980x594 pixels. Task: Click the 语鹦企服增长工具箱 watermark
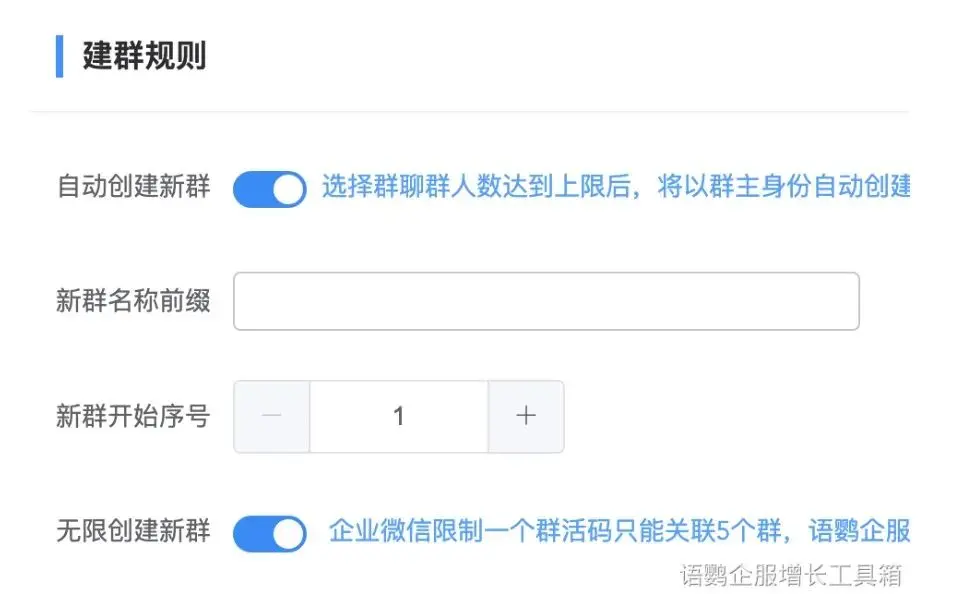point(791,574)
